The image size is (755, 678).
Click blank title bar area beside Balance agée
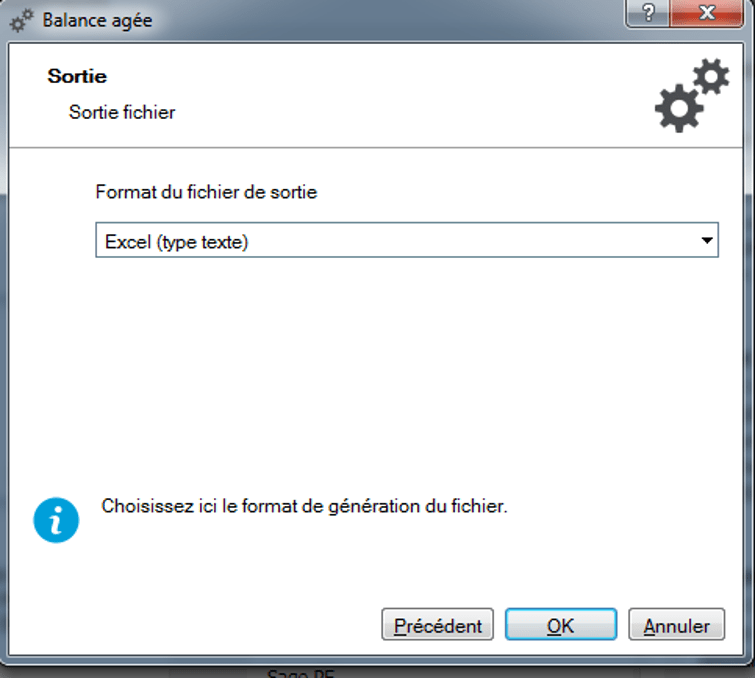[x=385, y=21]
